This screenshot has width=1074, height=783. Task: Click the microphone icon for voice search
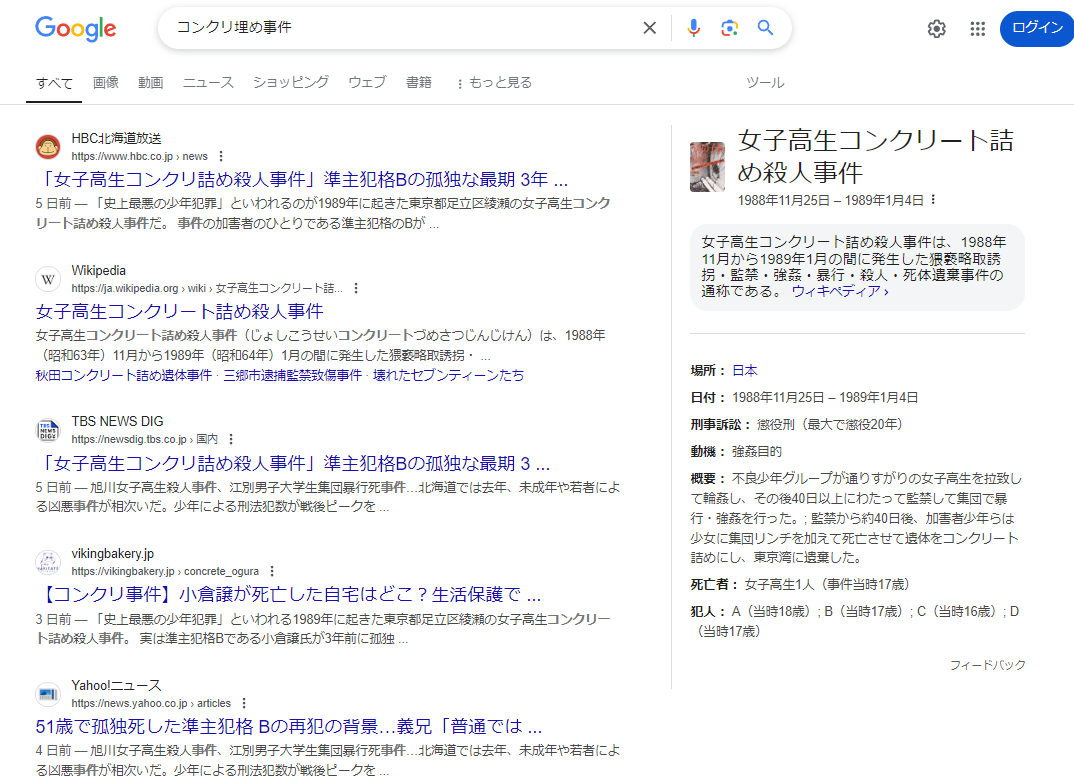[693, 28]
